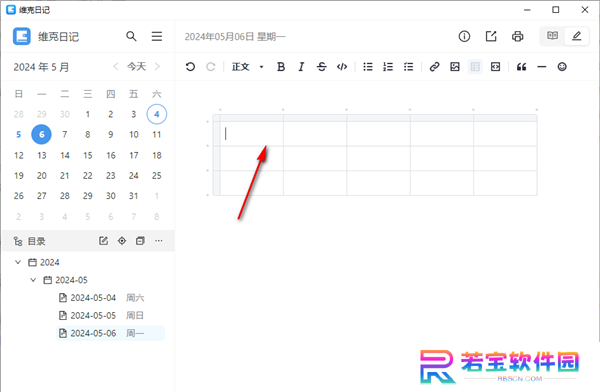Viewport: 600px width, 392px height.
Task: Select May 10 on the calendar
Action: (x=134, y=135)
